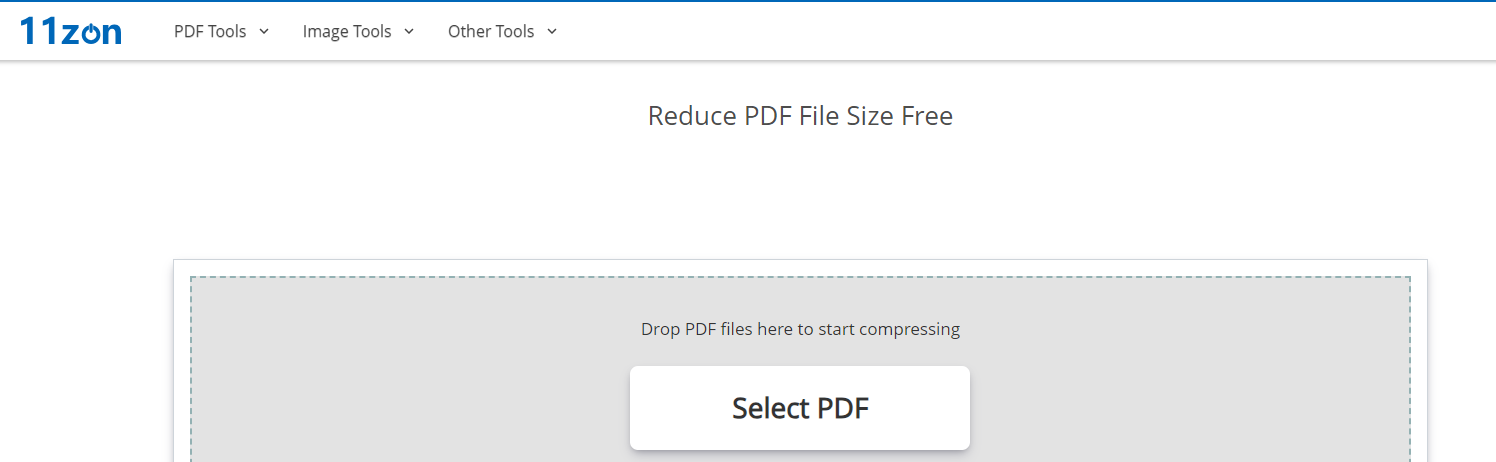
Task: Click the Reduce PDF File Size Free heading
Action: tap(800, 116)
